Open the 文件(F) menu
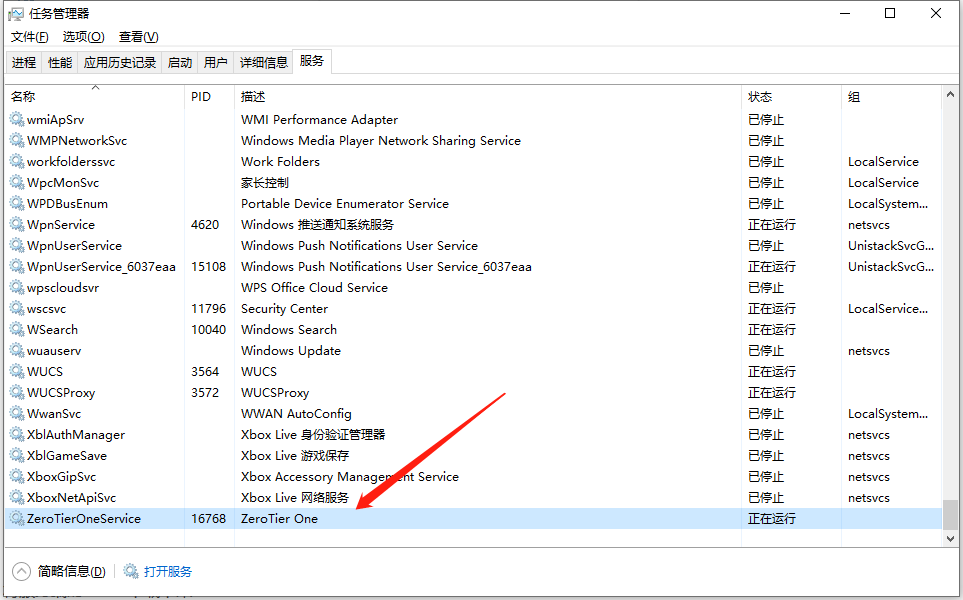This screenshot has height=600, width=963. click(x=30, y=37)
